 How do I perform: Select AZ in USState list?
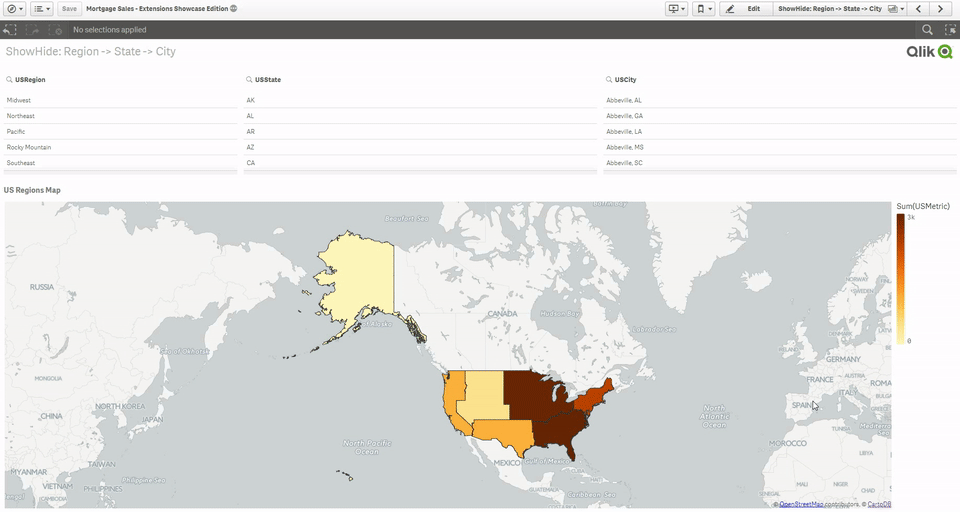[420, 148]
